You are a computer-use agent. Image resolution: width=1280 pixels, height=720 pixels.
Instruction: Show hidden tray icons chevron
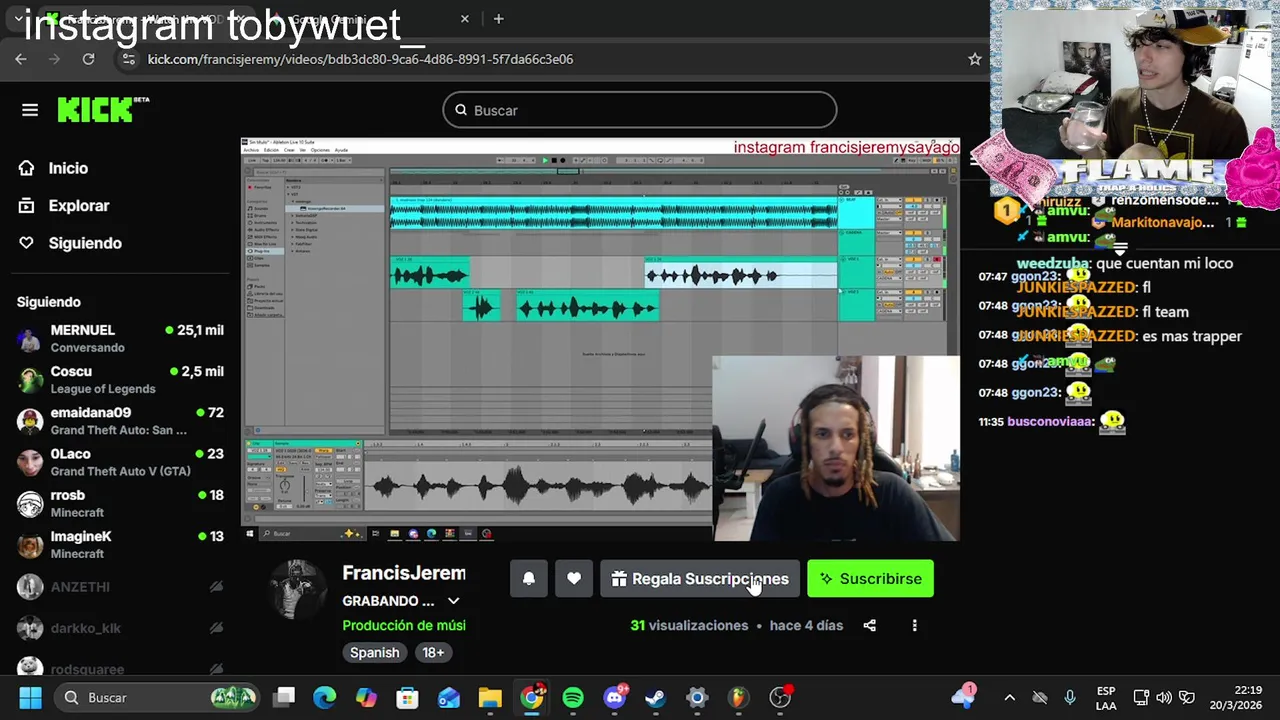tap(1009, 697)
